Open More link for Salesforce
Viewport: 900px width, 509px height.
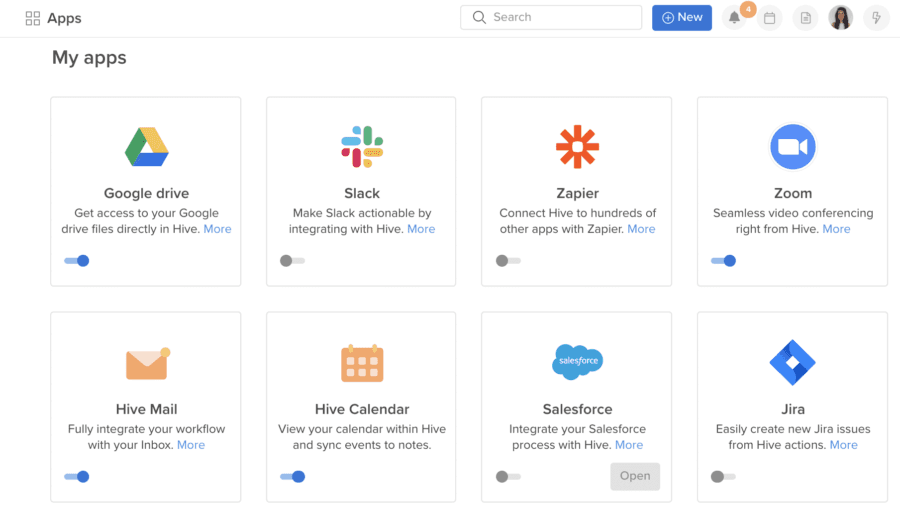pyautogui.click(x=629, y=445)
